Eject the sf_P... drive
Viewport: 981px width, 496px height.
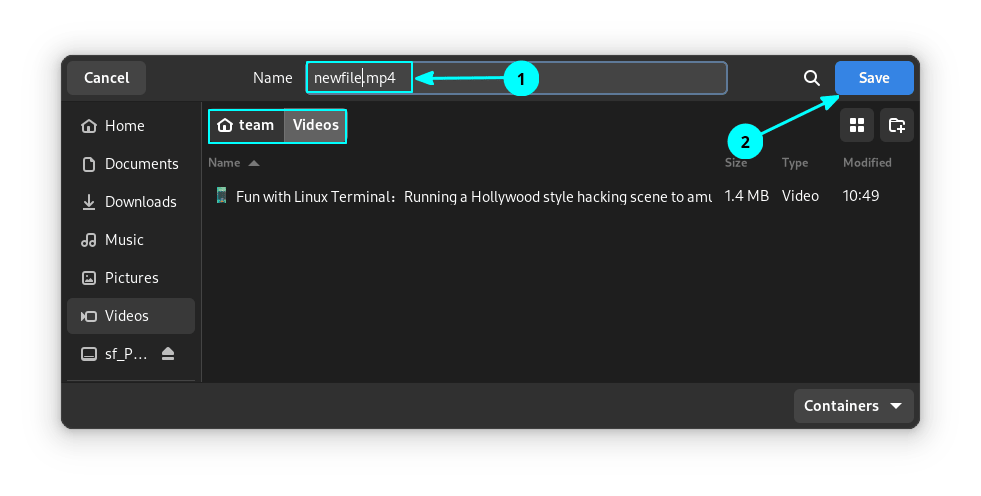(168, 354)
